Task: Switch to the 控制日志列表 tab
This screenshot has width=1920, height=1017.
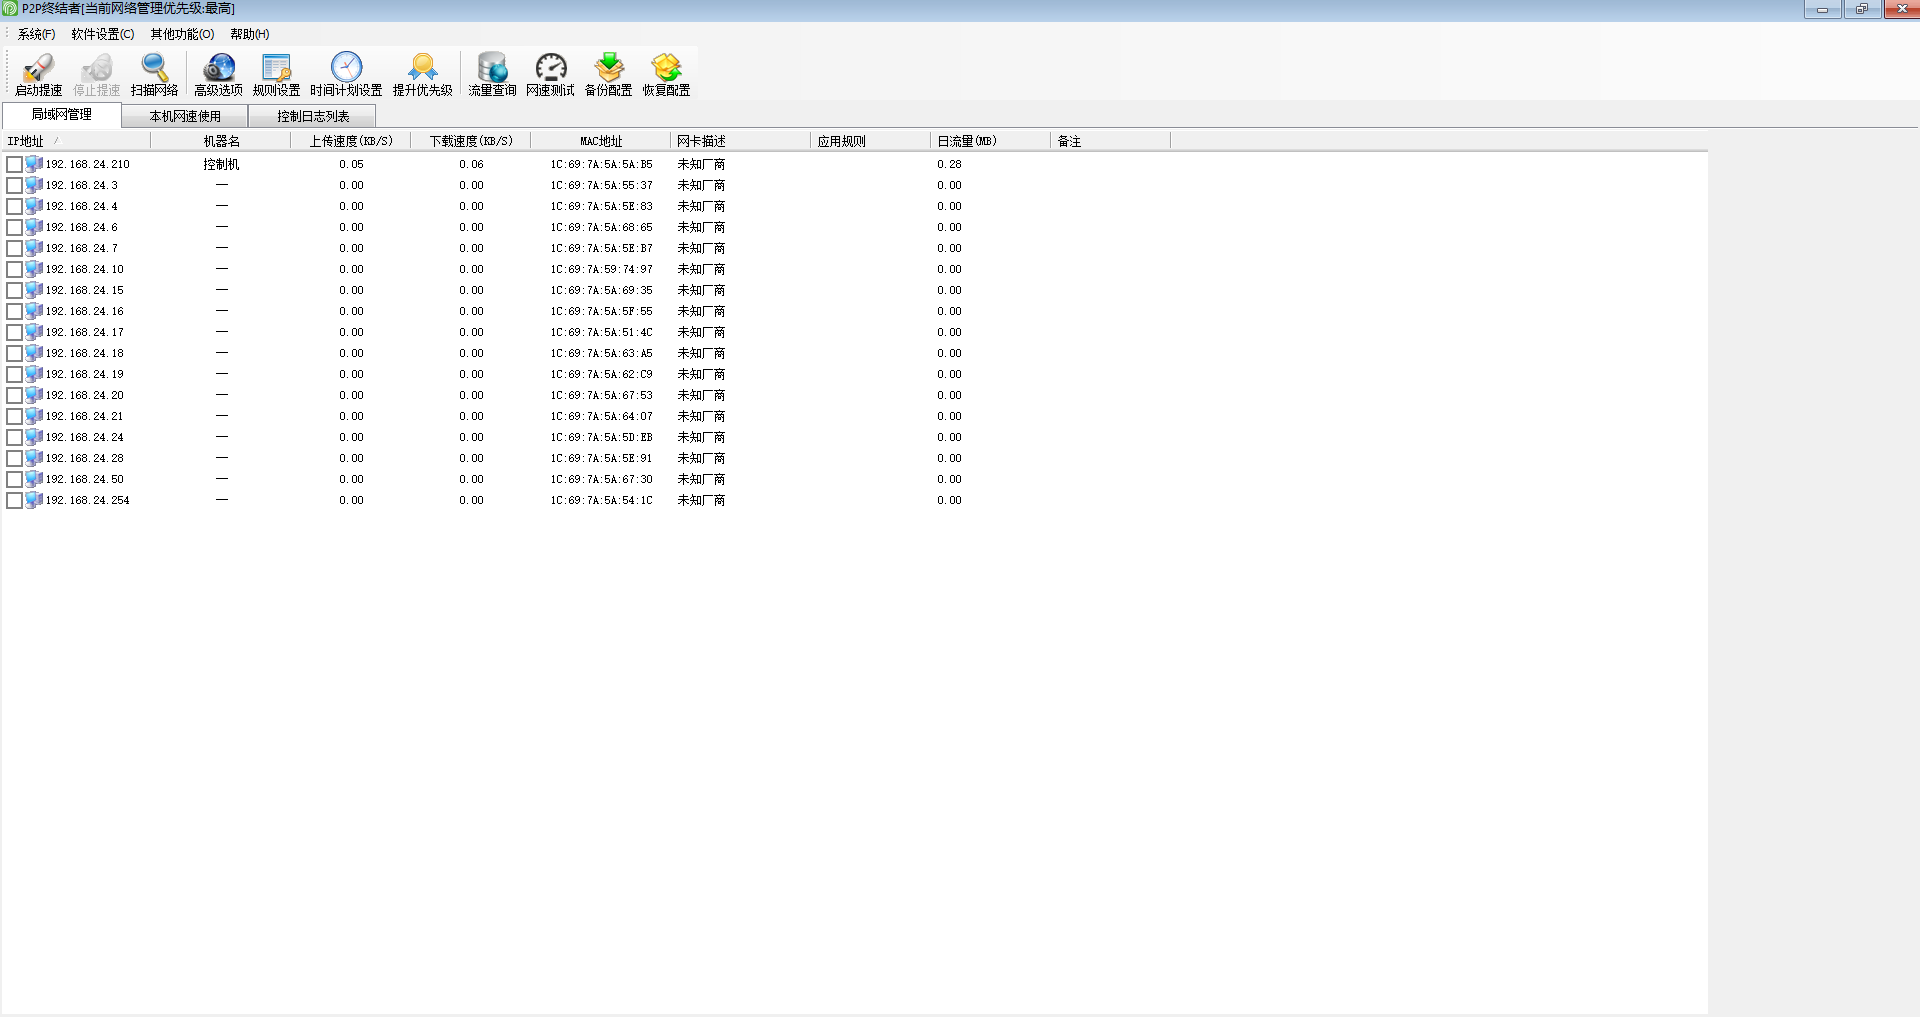Action: (x=313, y=116)
